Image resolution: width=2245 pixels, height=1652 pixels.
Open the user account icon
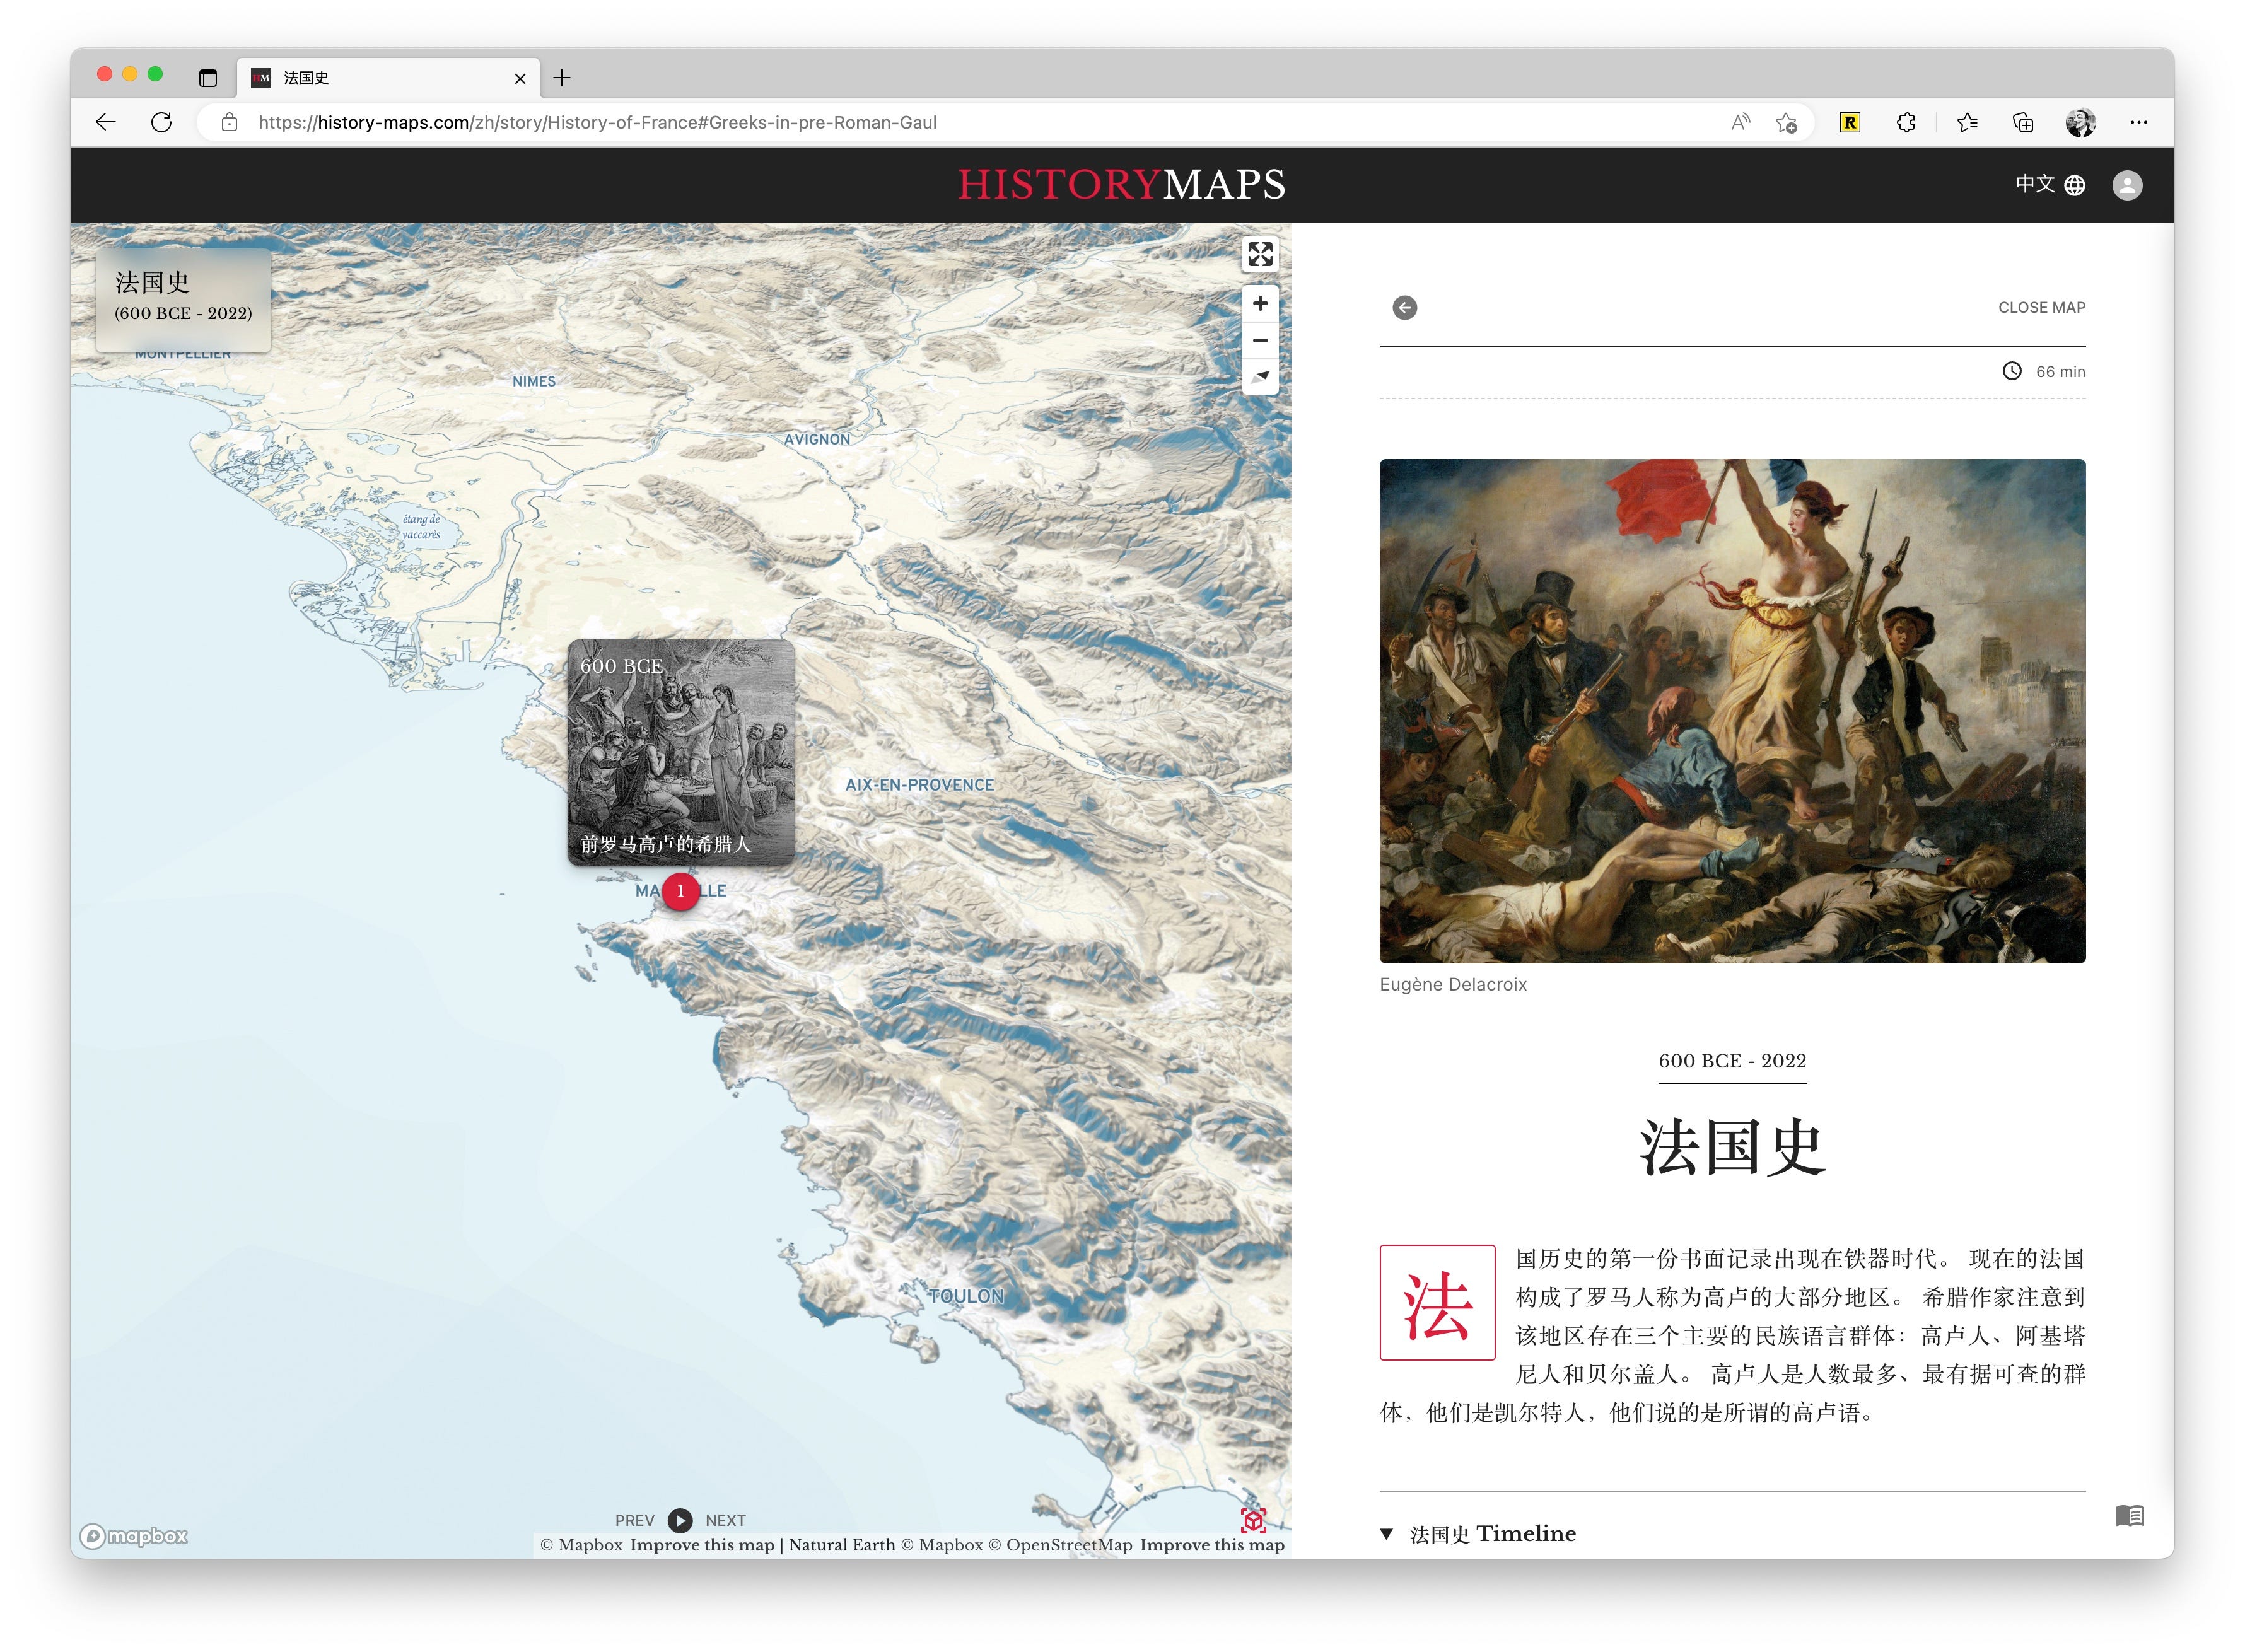click(2127, 185)
